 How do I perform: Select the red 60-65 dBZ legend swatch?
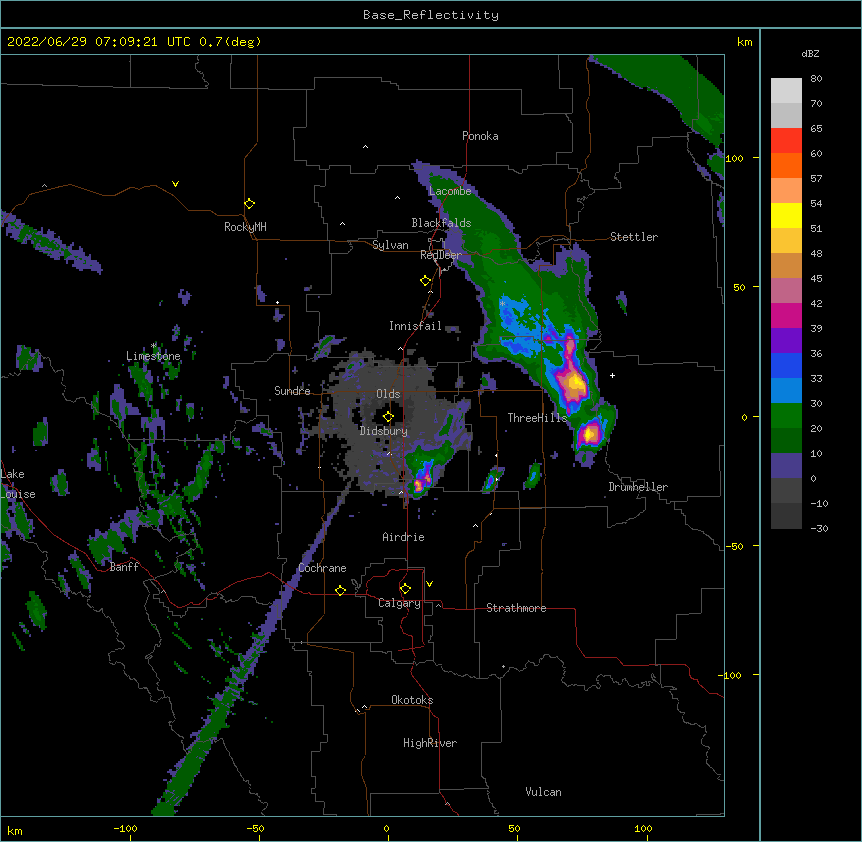786,141
